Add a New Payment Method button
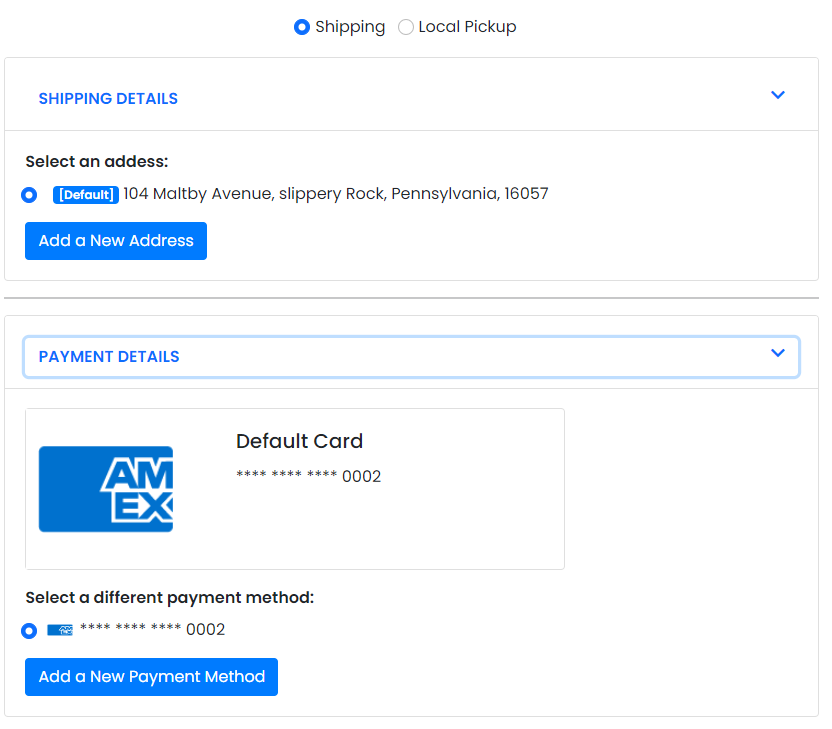The height and width of the screenshot is (729, 832). (x=151, y=677)
